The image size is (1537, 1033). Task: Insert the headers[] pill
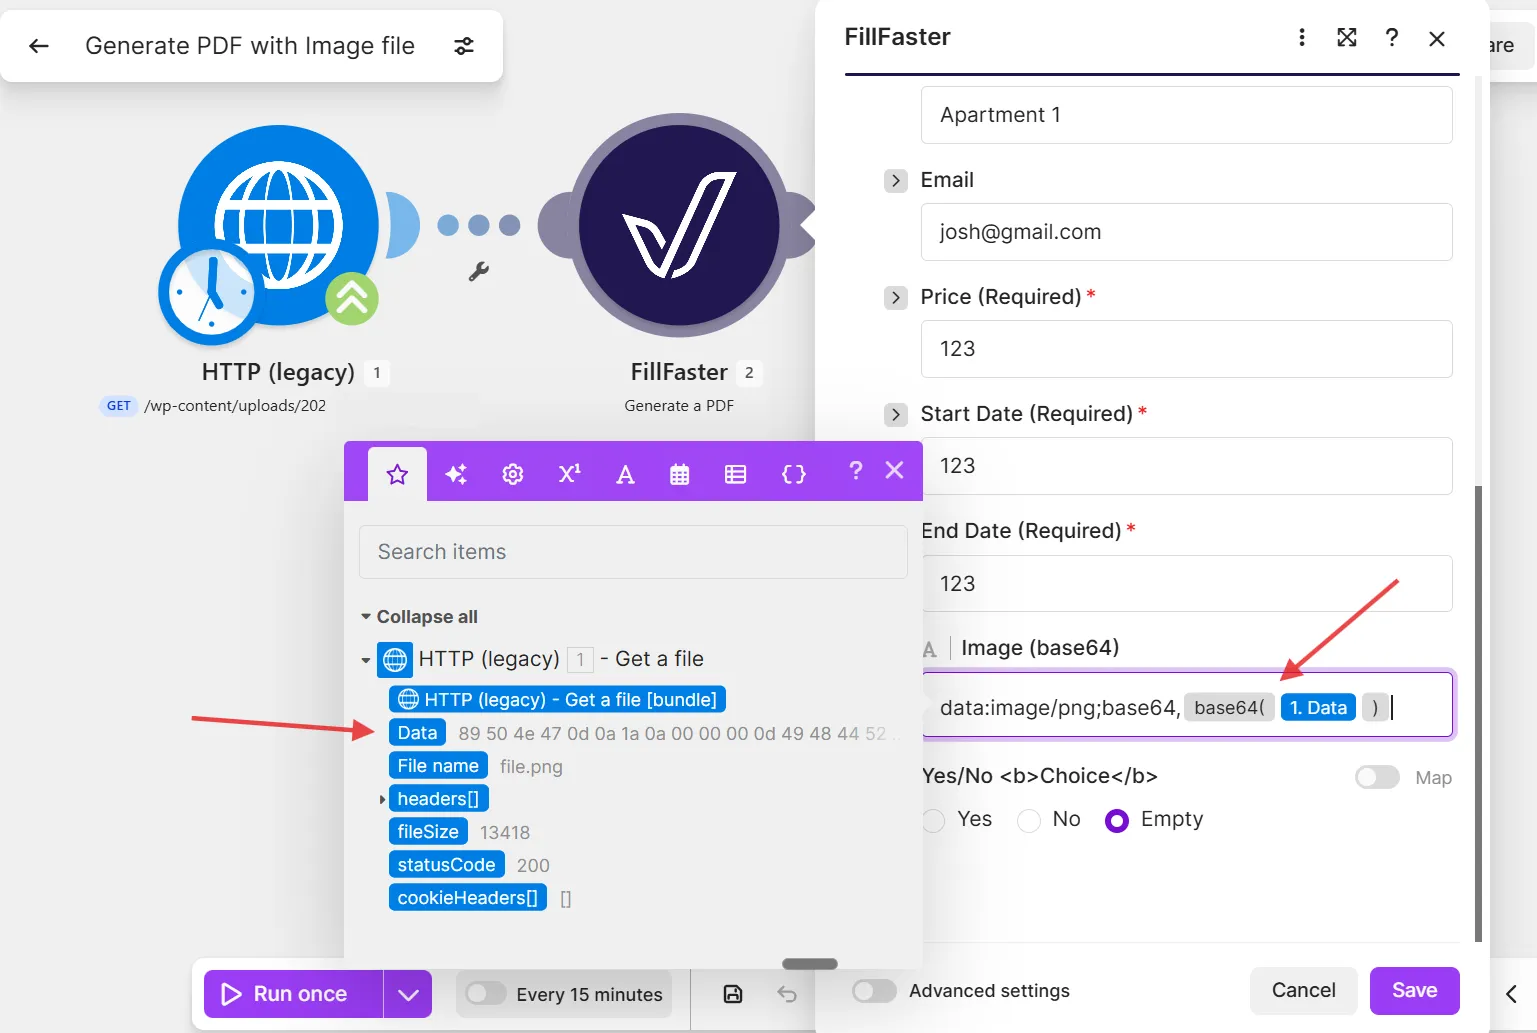pyautogui.click(x=438, y=799)
